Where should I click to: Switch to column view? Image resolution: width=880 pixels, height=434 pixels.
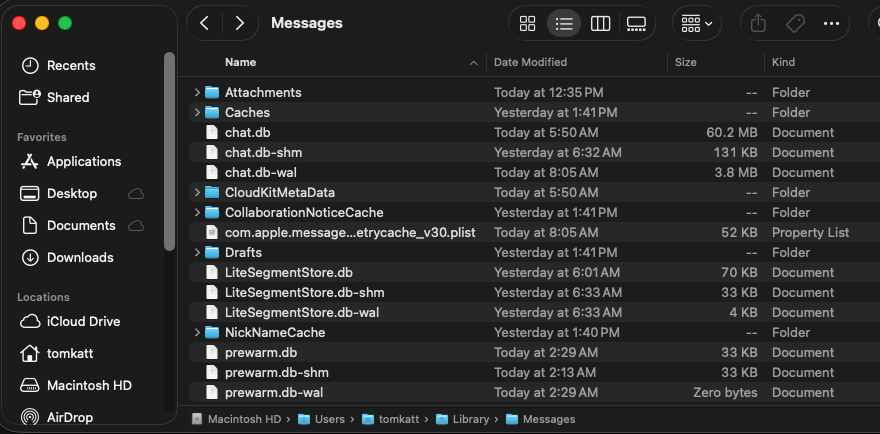(601, 24)
